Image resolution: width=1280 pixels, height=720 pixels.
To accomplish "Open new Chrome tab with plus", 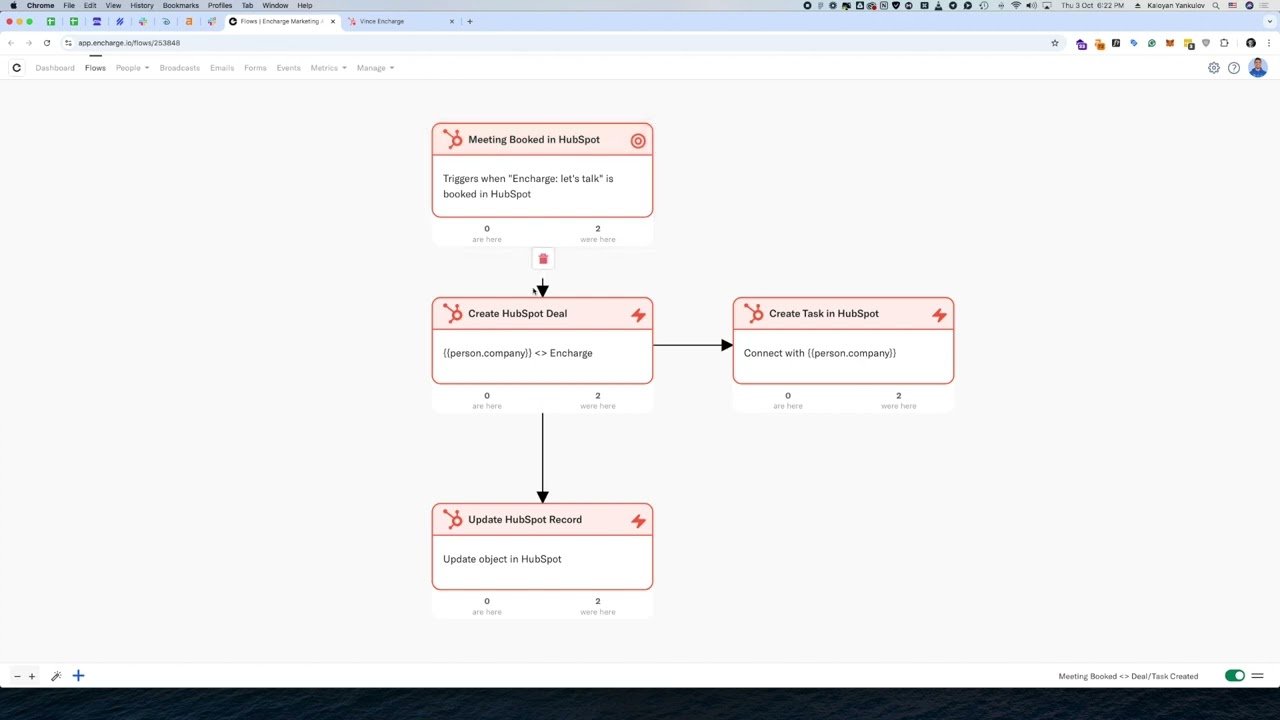I will pyautogui.click(x=470, y=21).
